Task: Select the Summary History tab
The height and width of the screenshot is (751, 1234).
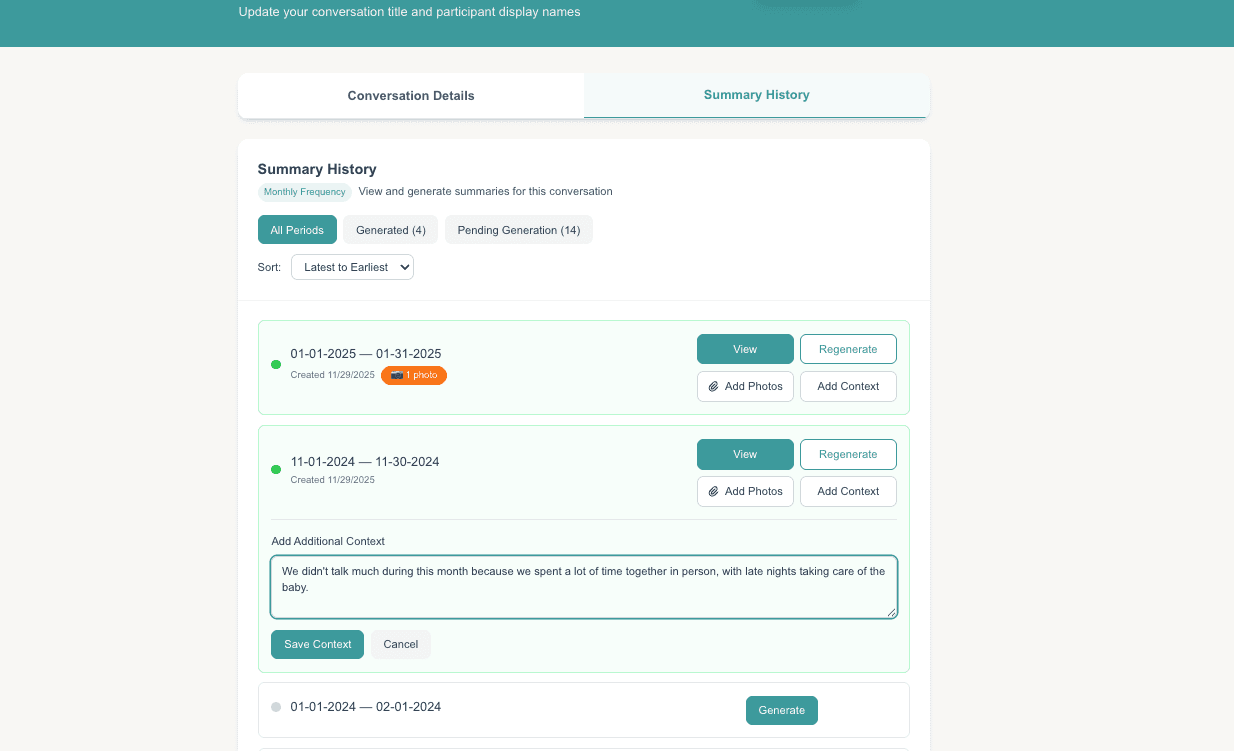Action: [x=756, y=94]
